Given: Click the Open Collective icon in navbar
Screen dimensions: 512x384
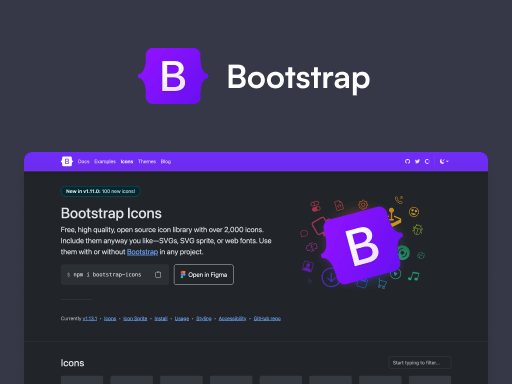Looking at the screenshot, I should coord(427,161).
